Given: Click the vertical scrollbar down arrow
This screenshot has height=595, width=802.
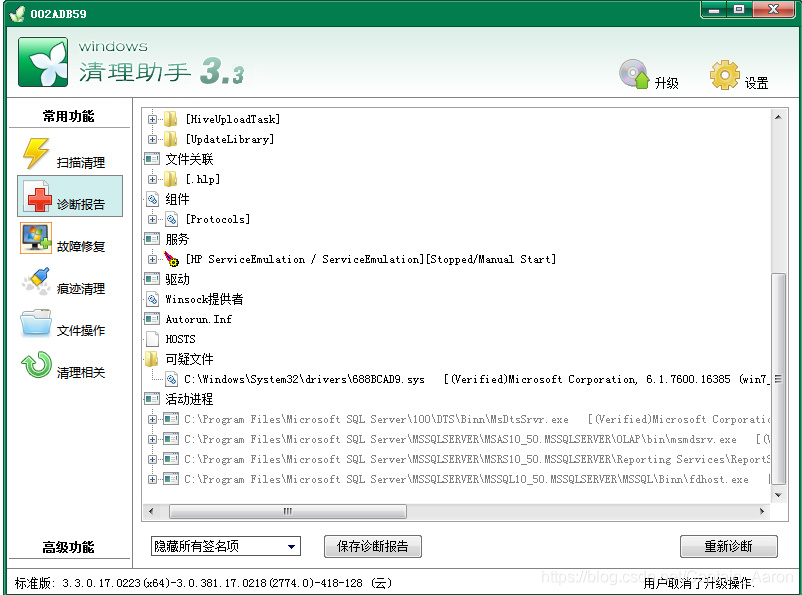Looking at the screenshot, I should point(778,495).
